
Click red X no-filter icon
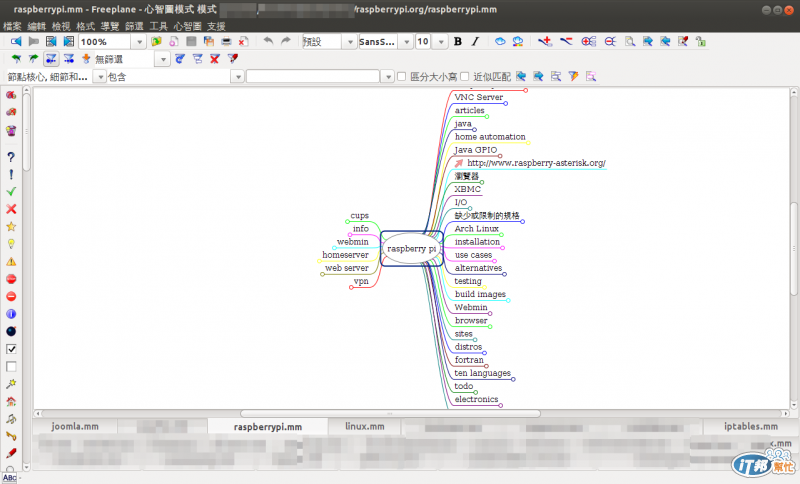(x=215, y=59)
